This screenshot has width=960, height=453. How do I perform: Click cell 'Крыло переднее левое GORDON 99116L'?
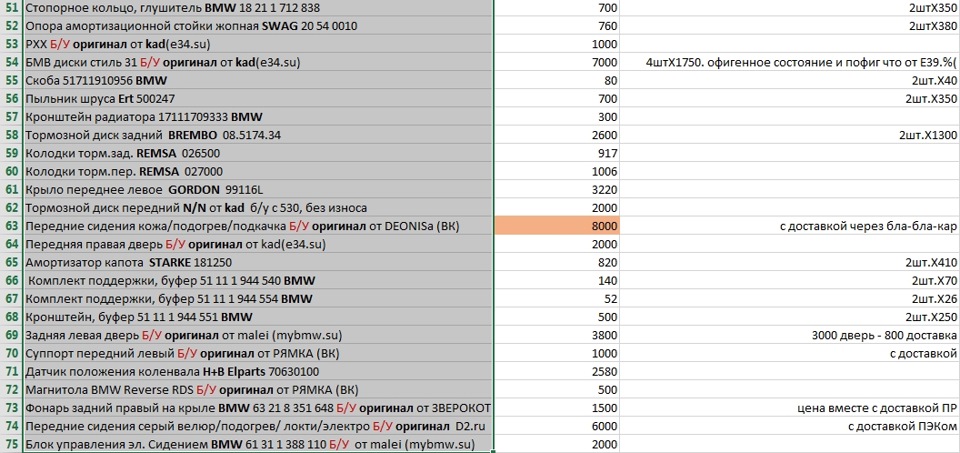coord(258,190)
